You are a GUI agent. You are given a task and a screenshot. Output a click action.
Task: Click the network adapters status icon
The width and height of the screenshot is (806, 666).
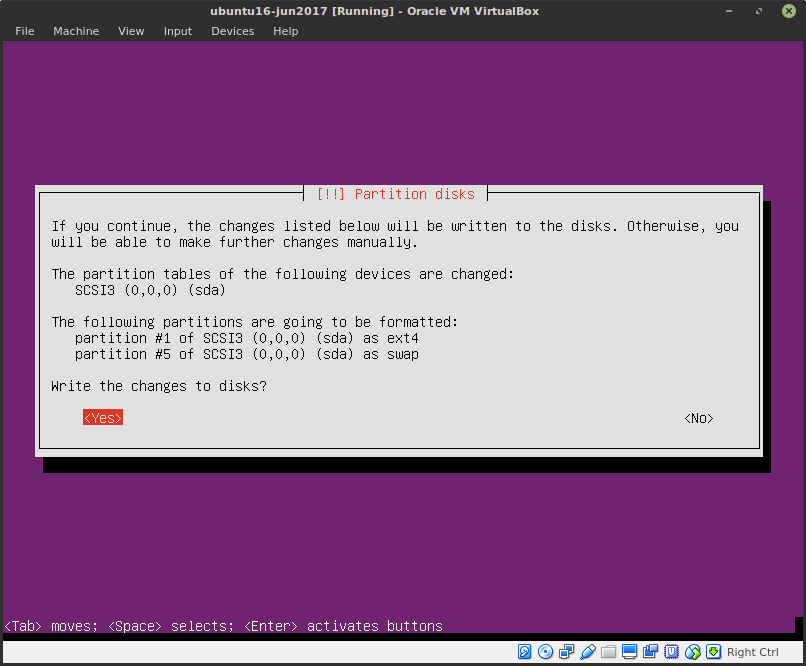(x=567, y=651)
